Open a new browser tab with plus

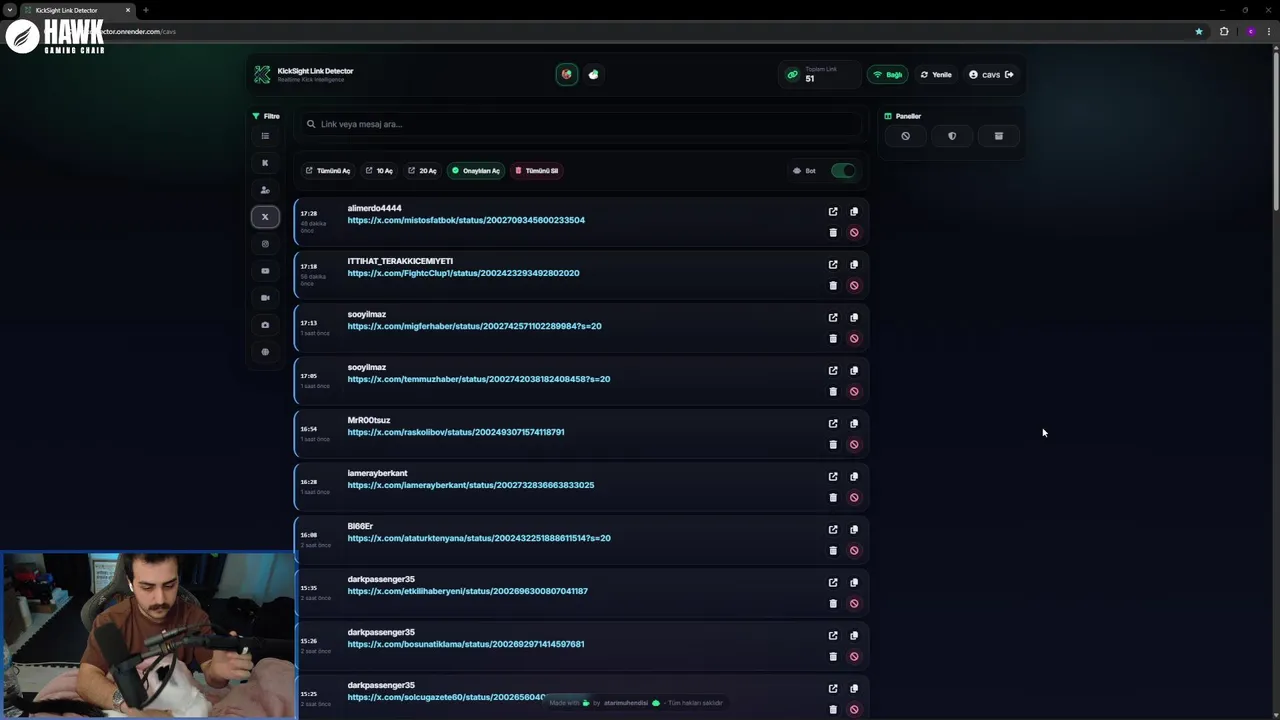[146, 10]
